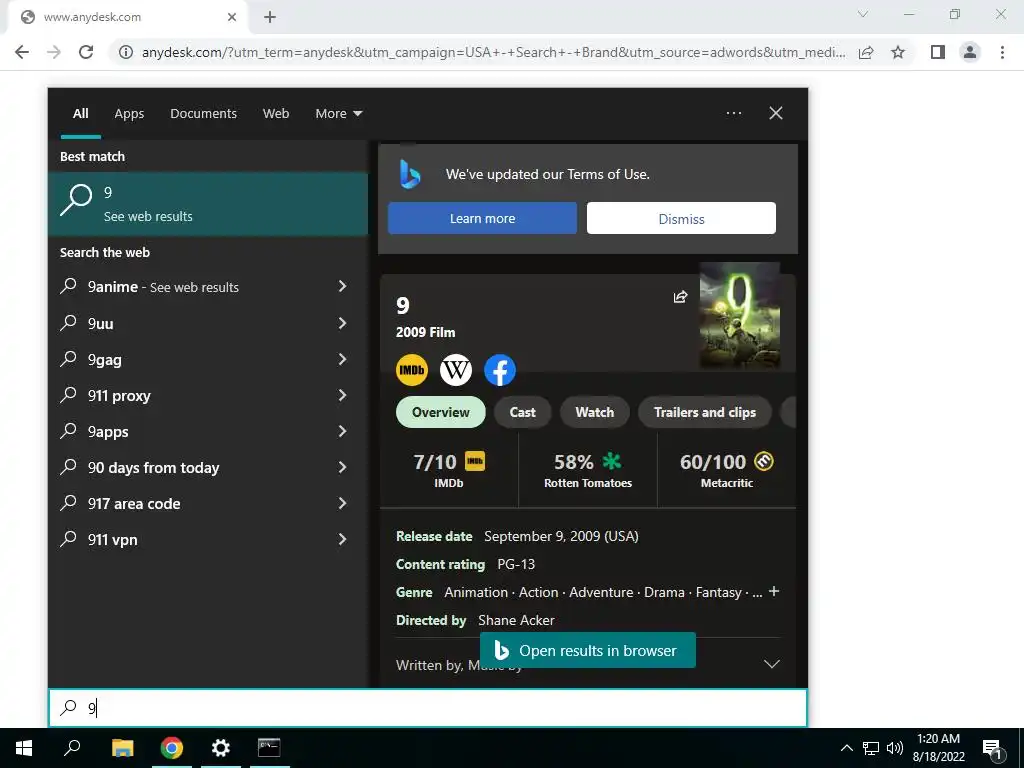View site information icon in address bar
1024x768 pixels.
pos(125,52)
